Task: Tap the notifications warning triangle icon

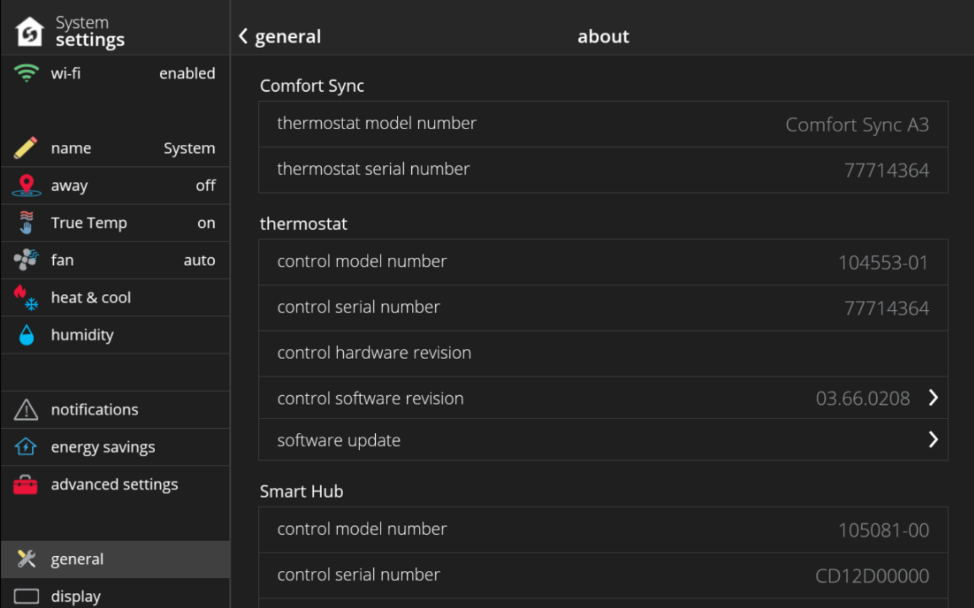Action: (x=26, y=410)
